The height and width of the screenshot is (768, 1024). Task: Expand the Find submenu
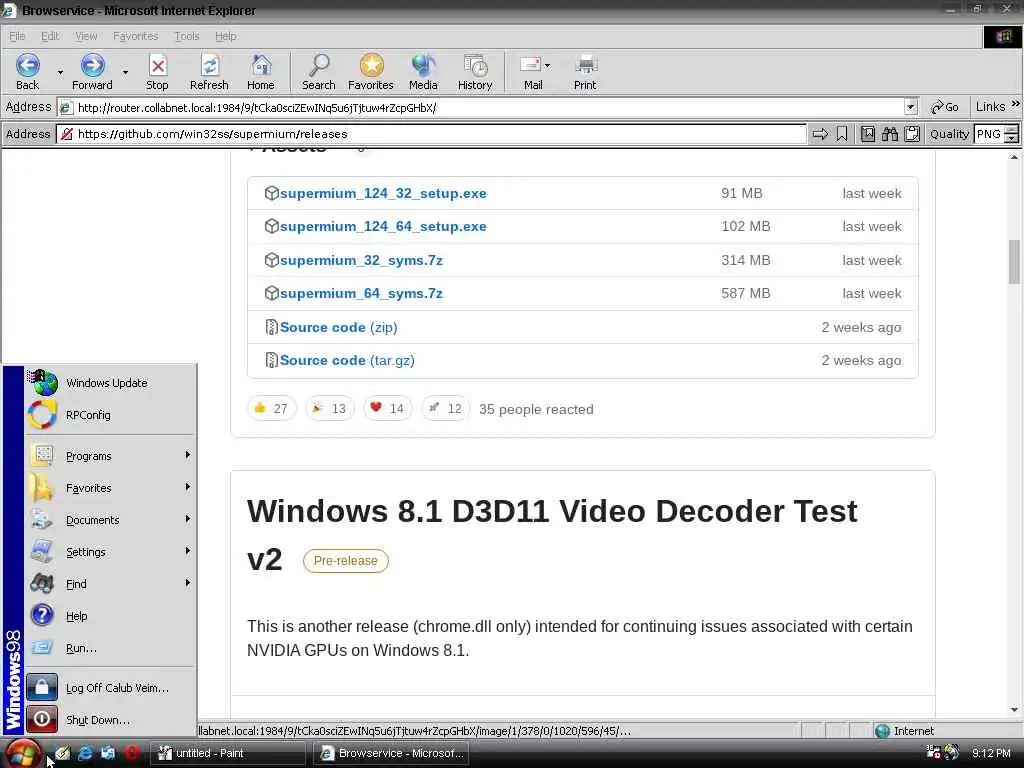point(111,583)
